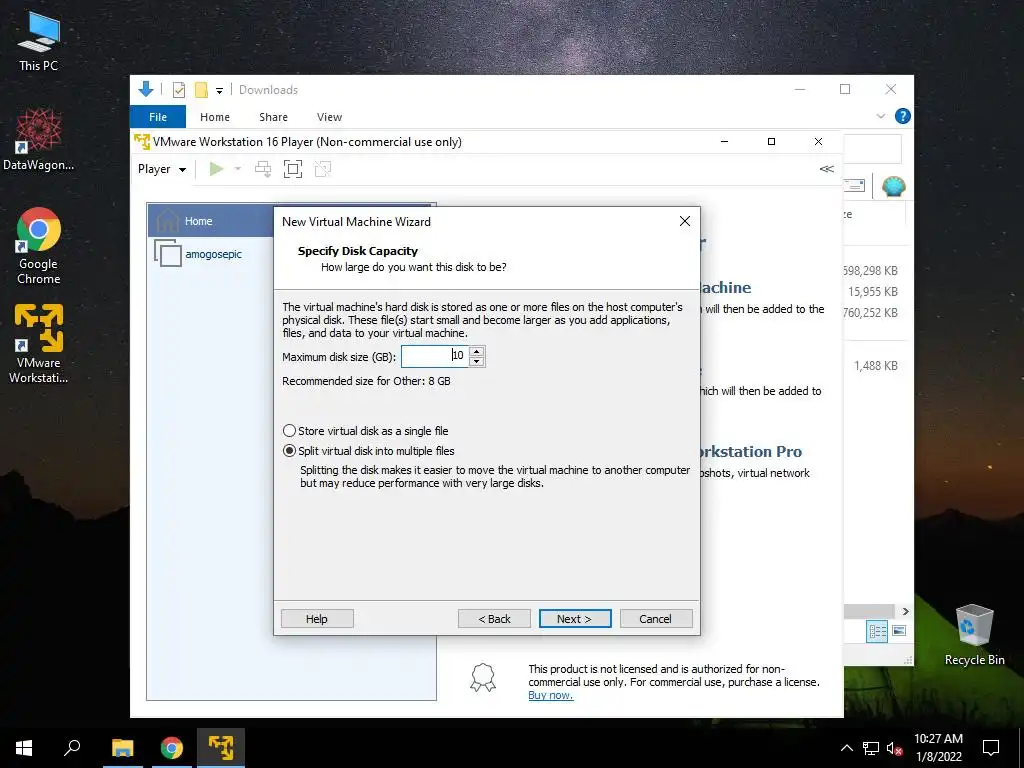Image resolution: width=1024 pixels, height=768 pixels.
Task: Open Help for the wizard
Action: point(317,618)
